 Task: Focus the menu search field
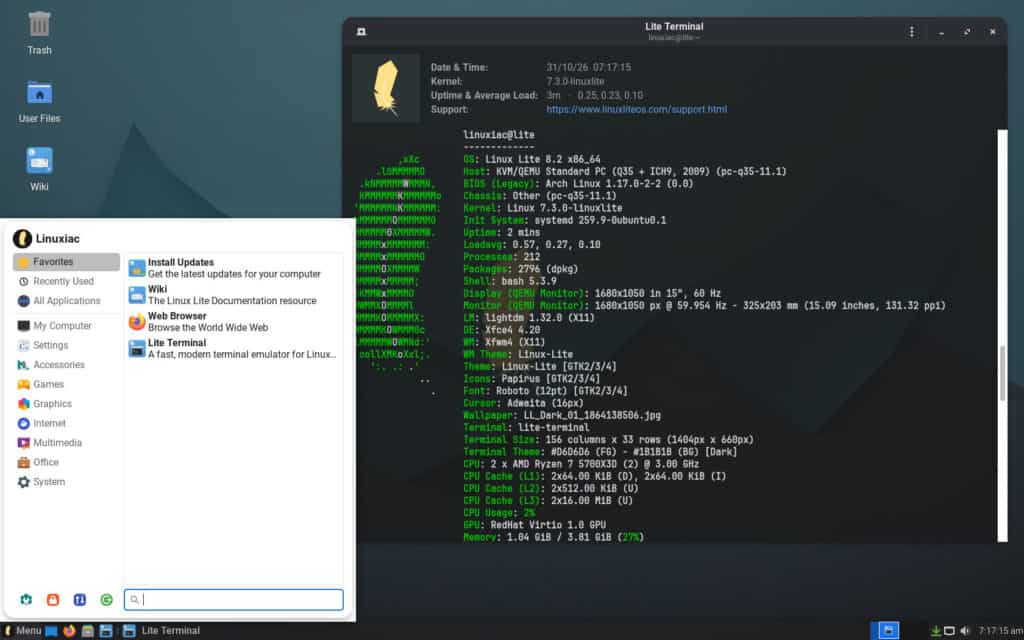[234, 600]
